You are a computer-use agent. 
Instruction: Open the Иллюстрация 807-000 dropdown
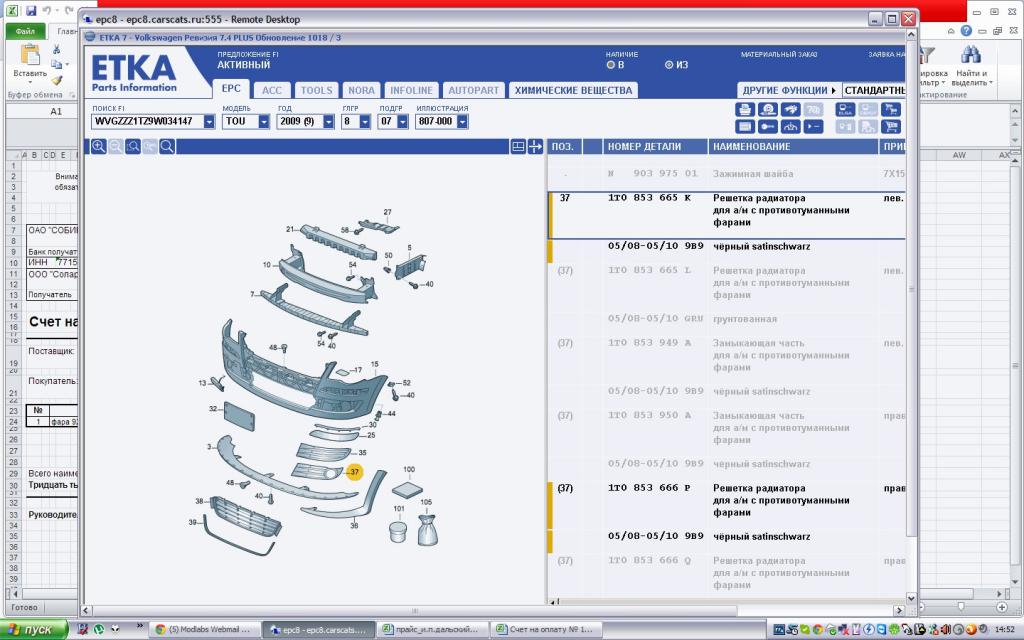462,121
